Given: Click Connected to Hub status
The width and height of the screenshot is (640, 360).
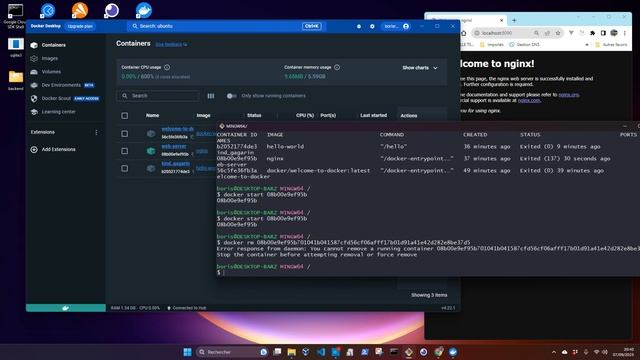Looking at the screenshot, I should click(187, 308).
